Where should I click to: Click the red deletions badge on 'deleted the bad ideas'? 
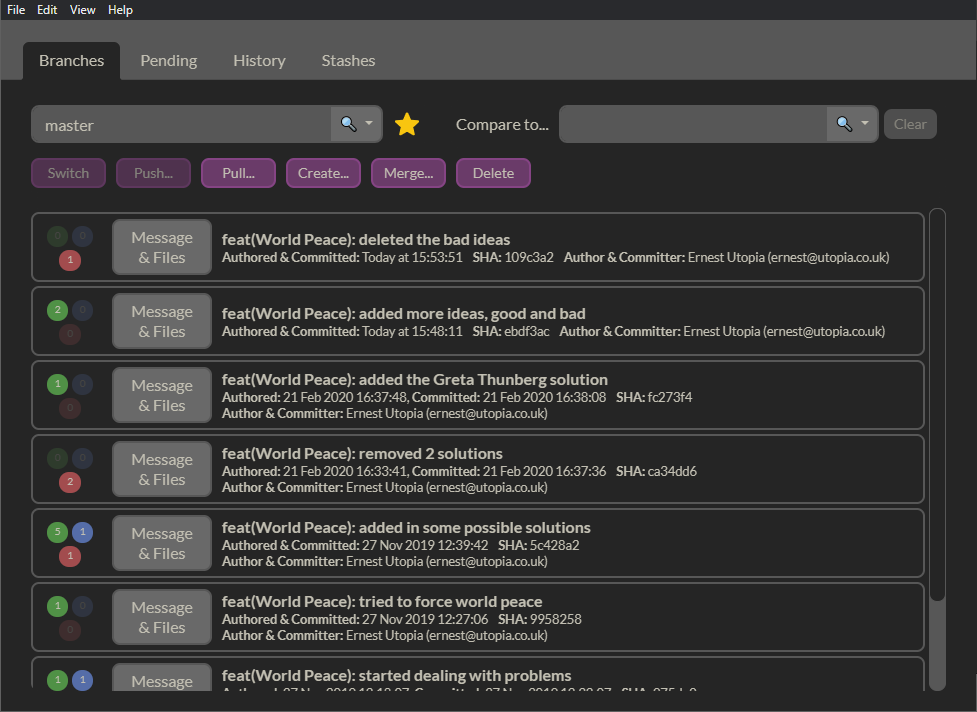(70, 259)
